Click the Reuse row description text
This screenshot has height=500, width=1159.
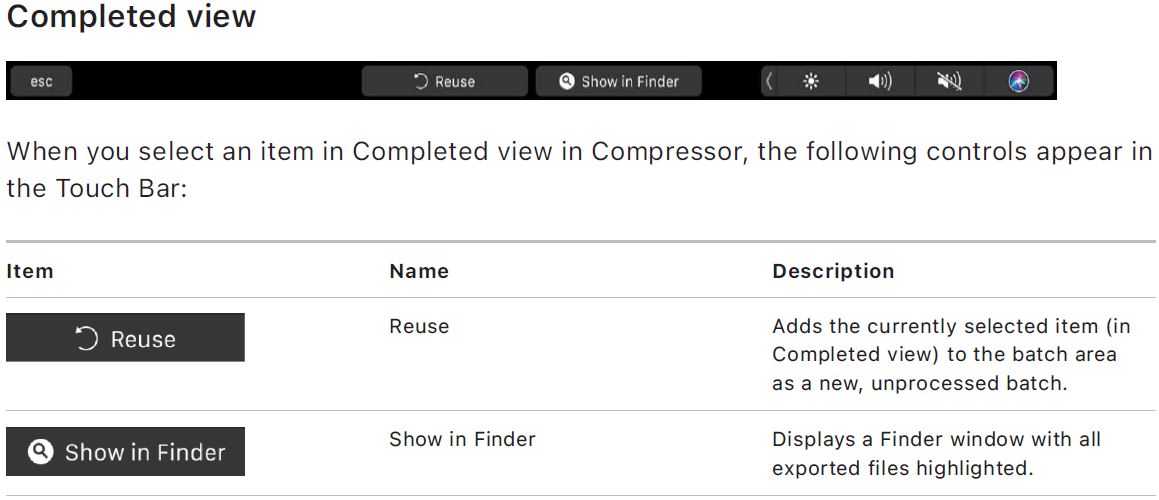click(944, 354)
